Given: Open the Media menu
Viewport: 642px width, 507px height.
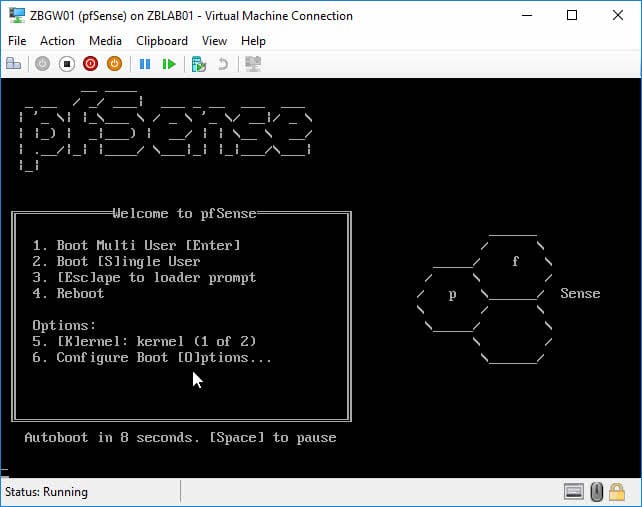Looking at the screenshot, I should [105, 41].
